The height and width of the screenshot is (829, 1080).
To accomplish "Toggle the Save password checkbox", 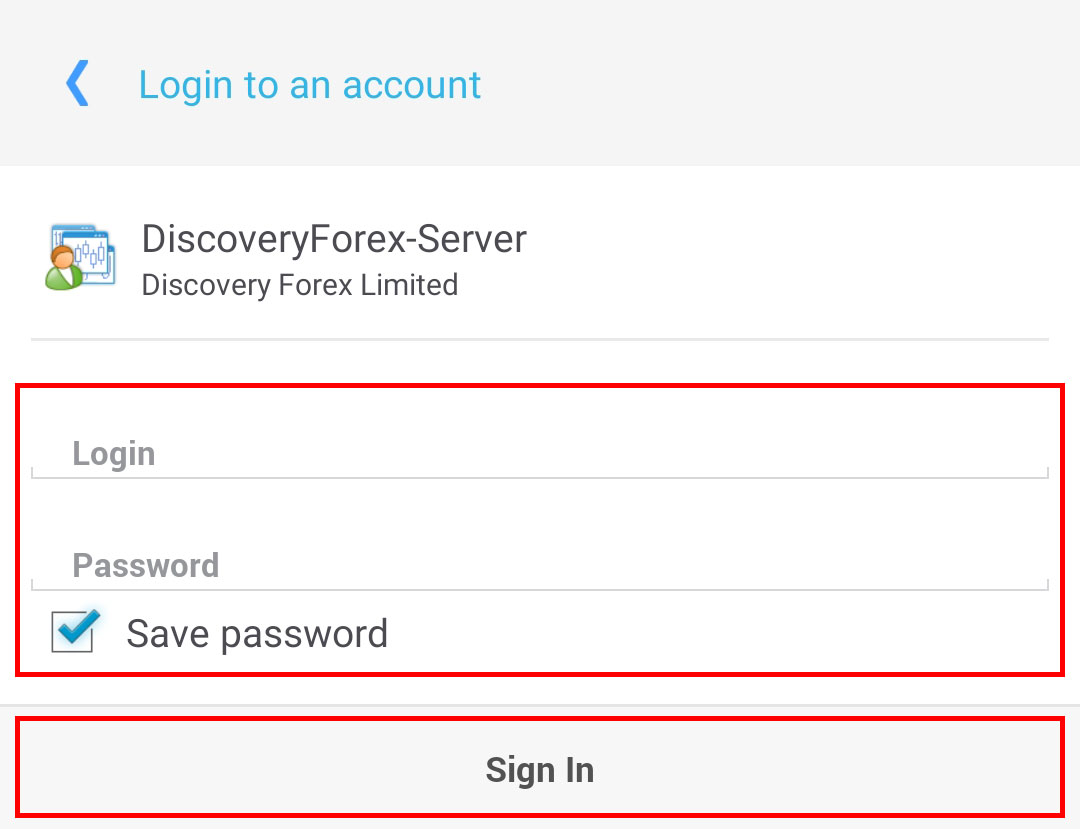I will [x=74, y=631].
